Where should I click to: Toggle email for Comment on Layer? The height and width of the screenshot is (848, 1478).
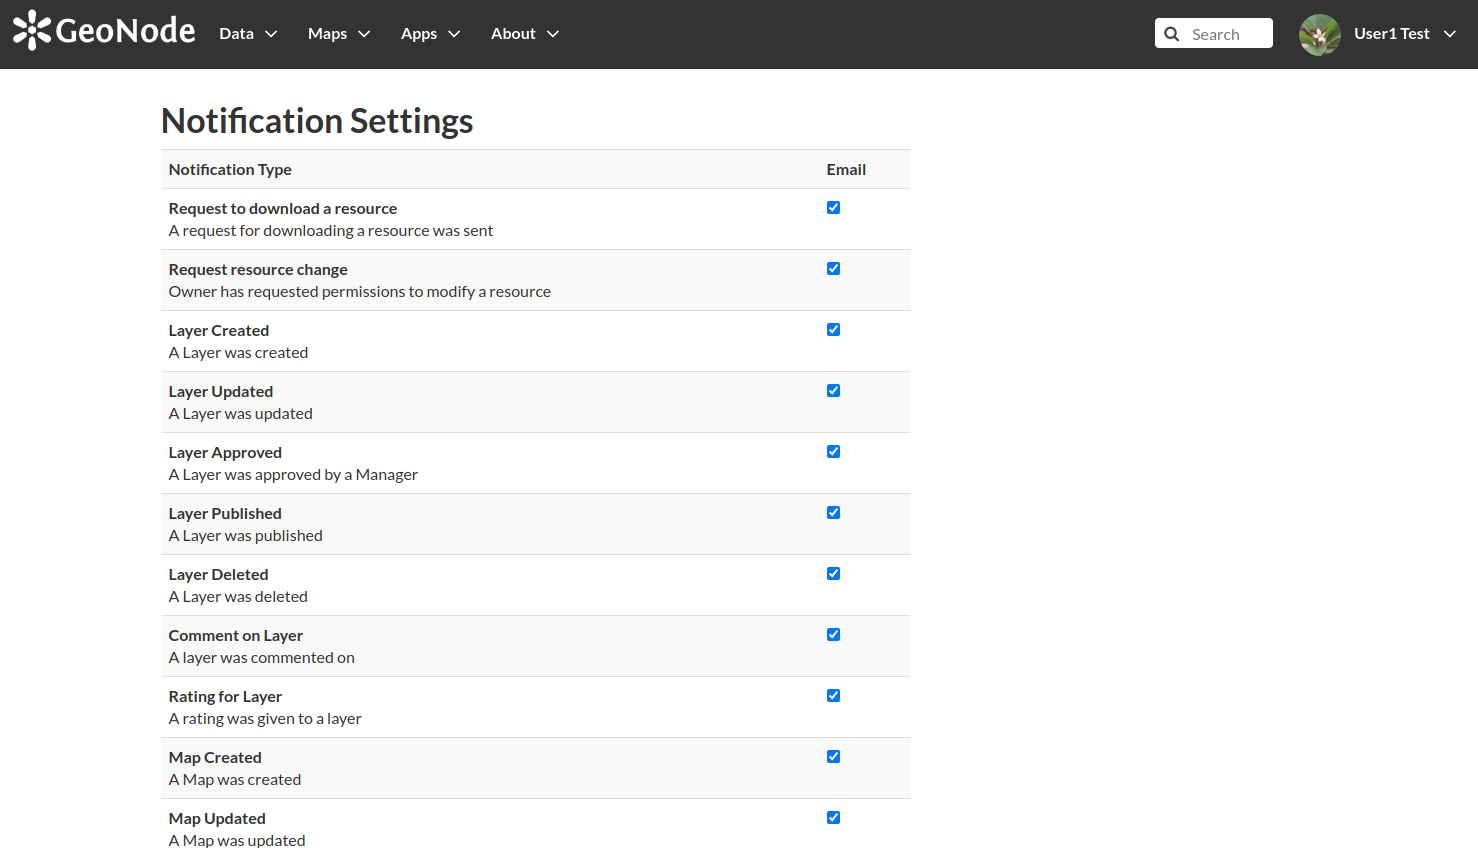(833, 635)
